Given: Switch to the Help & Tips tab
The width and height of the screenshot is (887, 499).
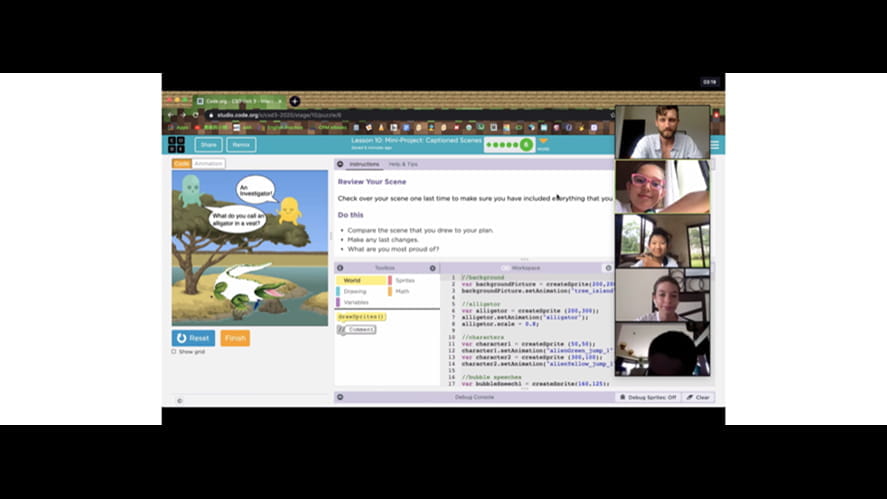Looking at the screenshot, I should pyautogui.click(x=403, y=163).
